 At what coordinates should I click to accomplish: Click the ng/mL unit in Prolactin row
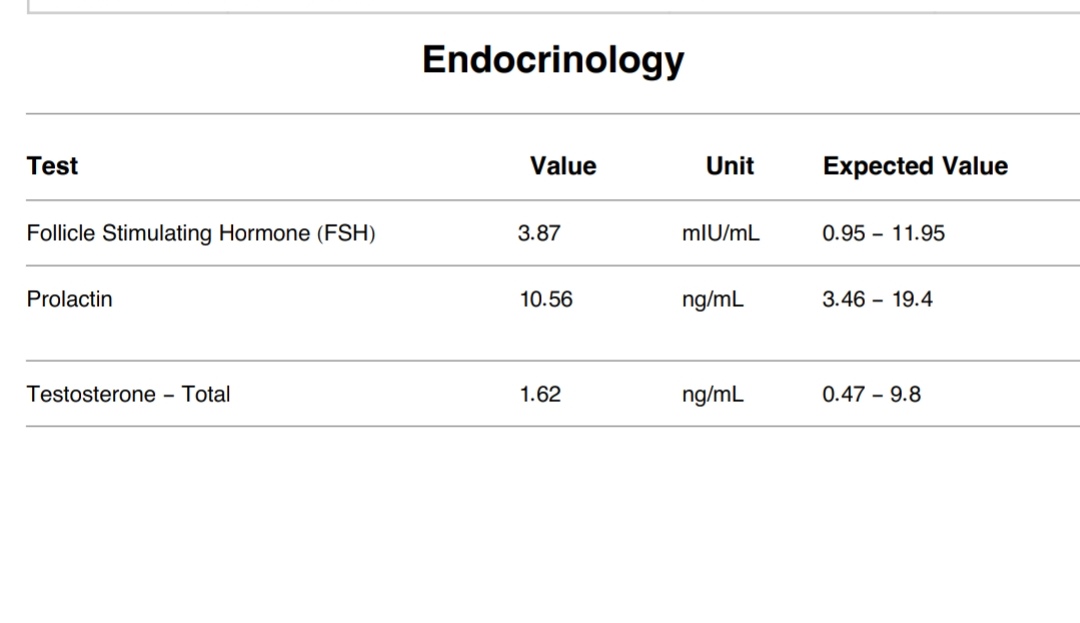point(713,300)
